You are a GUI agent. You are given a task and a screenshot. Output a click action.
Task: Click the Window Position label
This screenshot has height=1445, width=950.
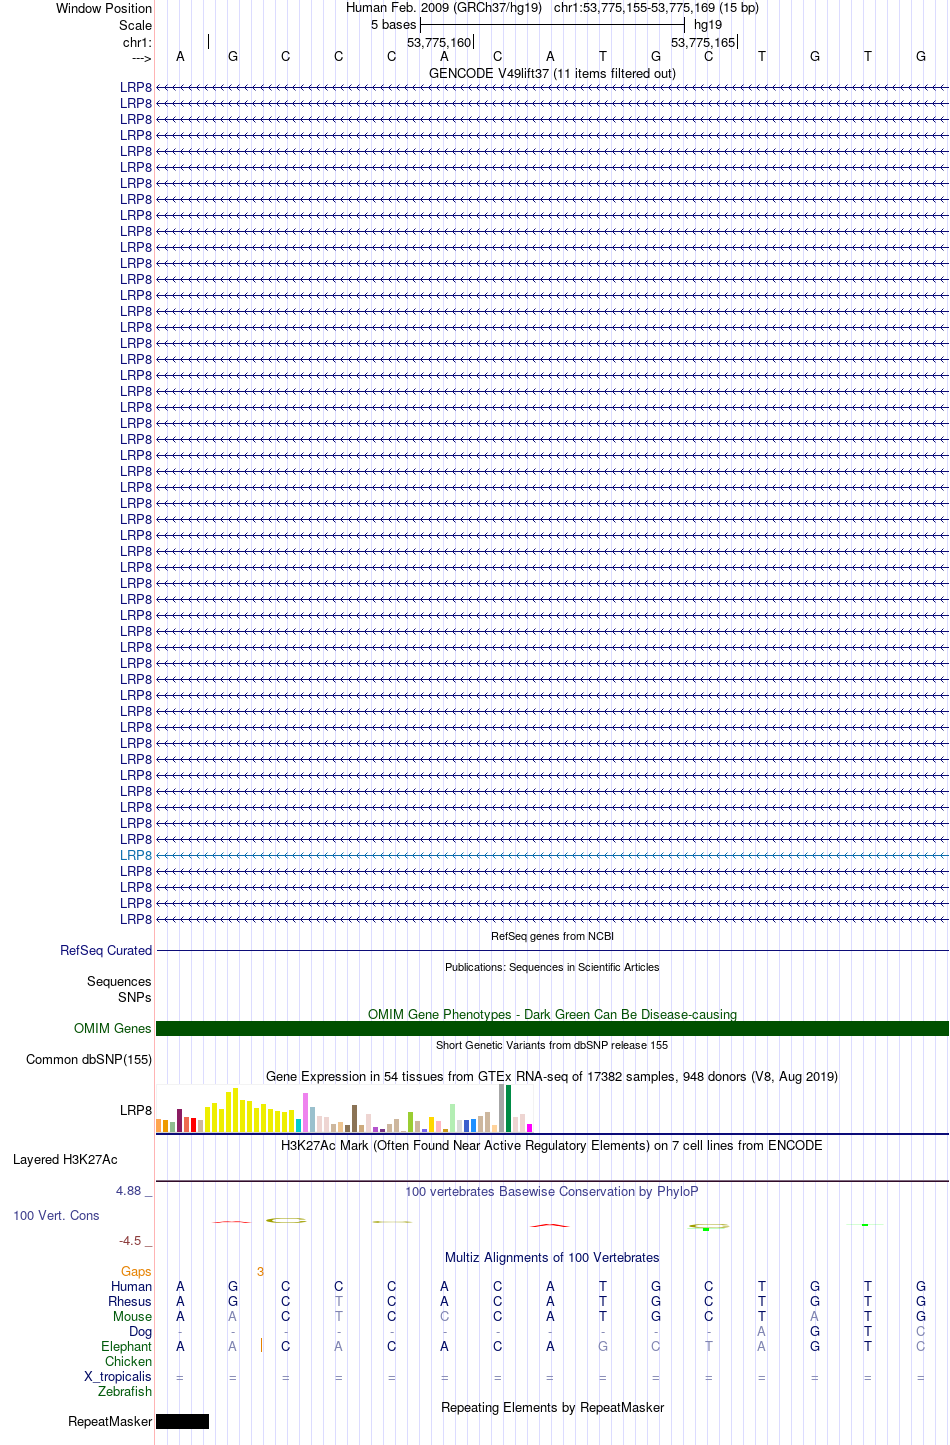point(104,9)
